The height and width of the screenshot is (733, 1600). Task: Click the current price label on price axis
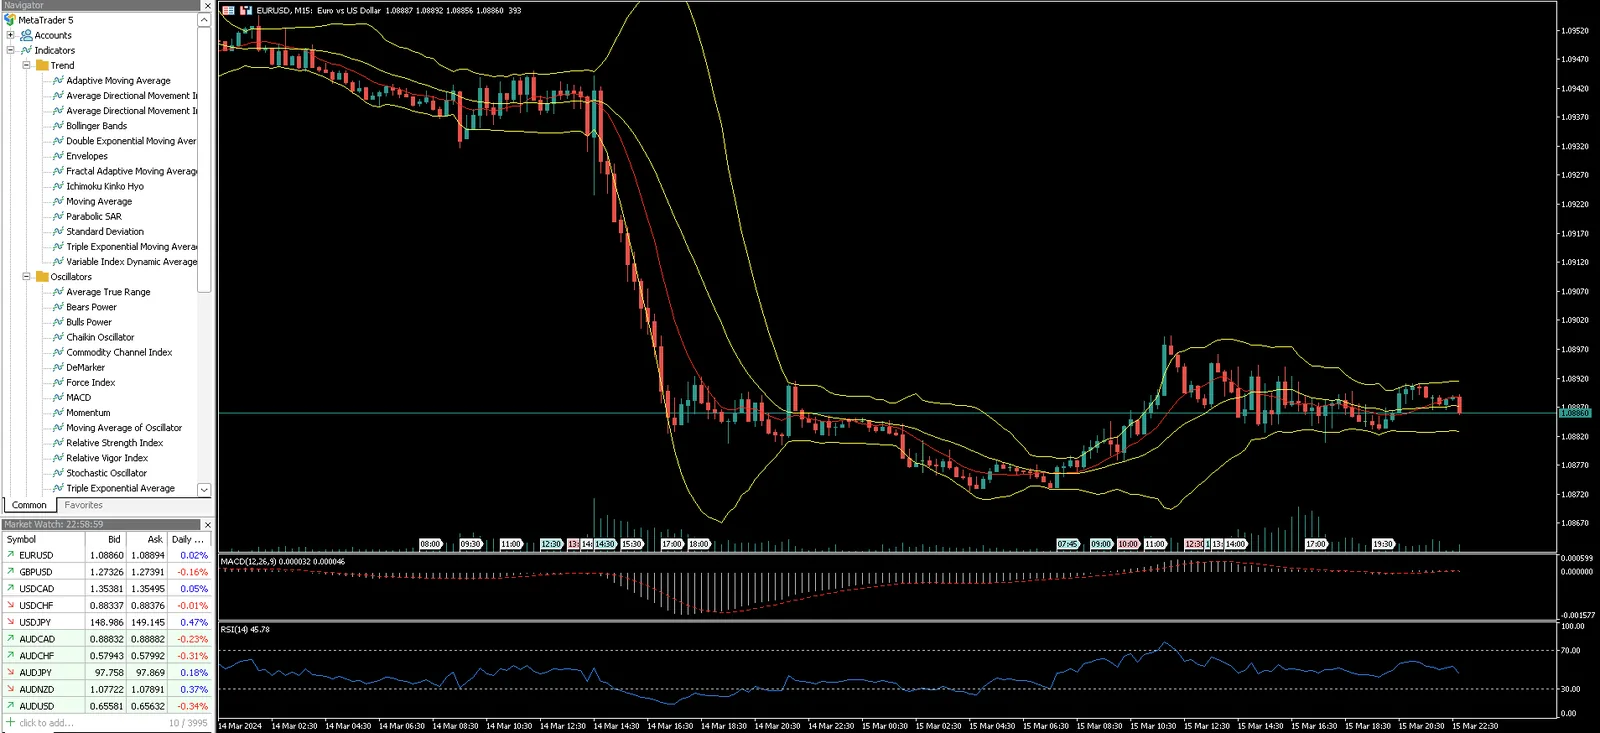(x=1575, y=413)
